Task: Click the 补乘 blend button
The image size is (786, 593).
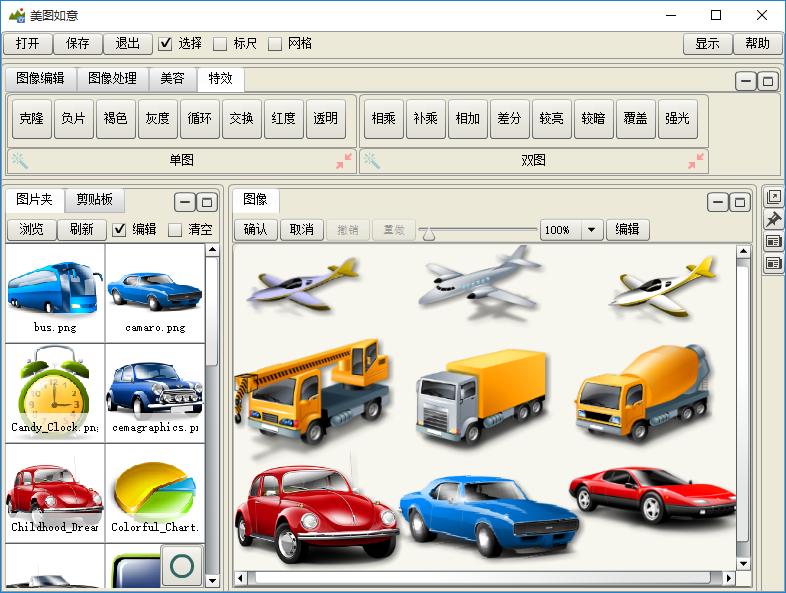Action: tap(426, 119)
